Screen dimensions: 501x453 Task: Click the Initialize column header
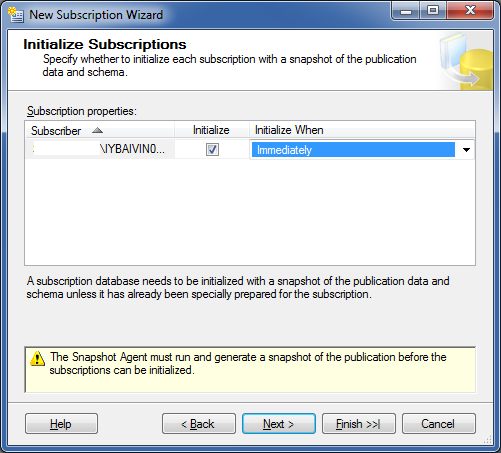212,130
